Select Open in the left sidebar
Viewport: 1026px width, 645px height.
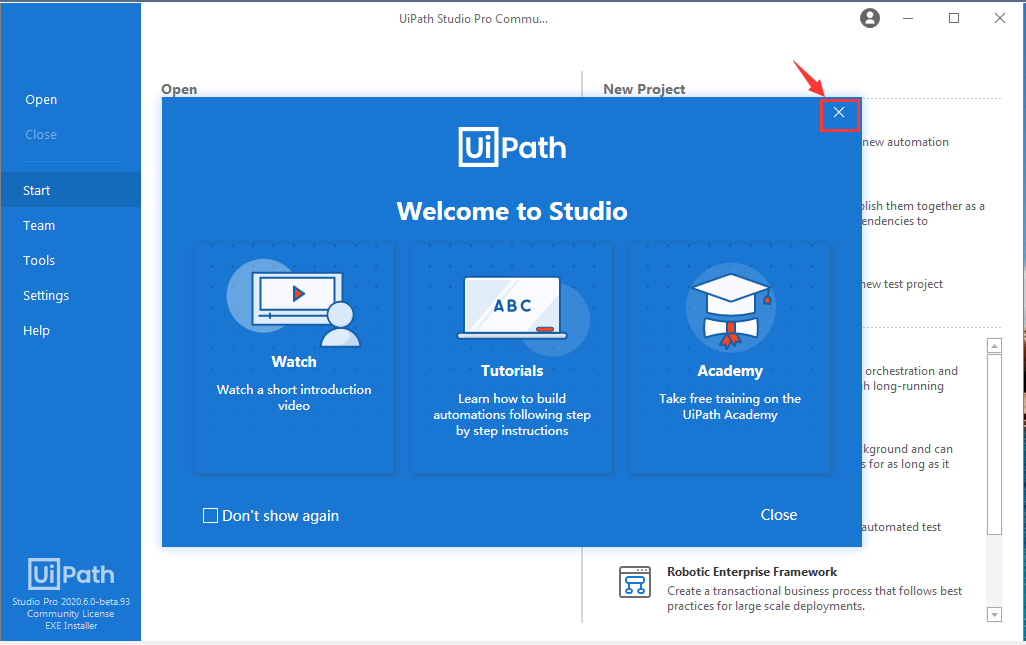(41, 99)
